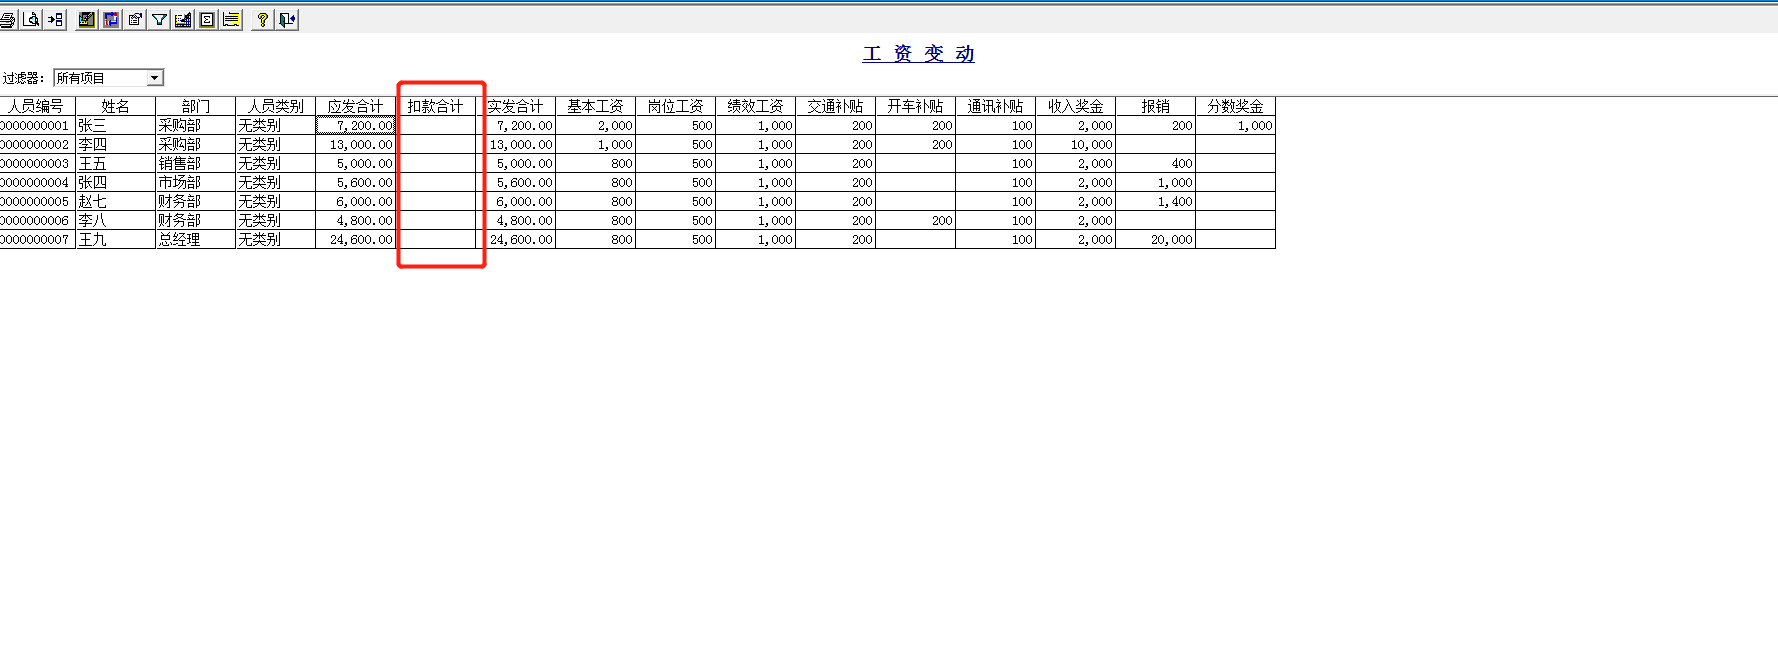Click 收入奖金 value 10,000 for 李四
Screen dimensions: 1778x668
point(1075,144)
